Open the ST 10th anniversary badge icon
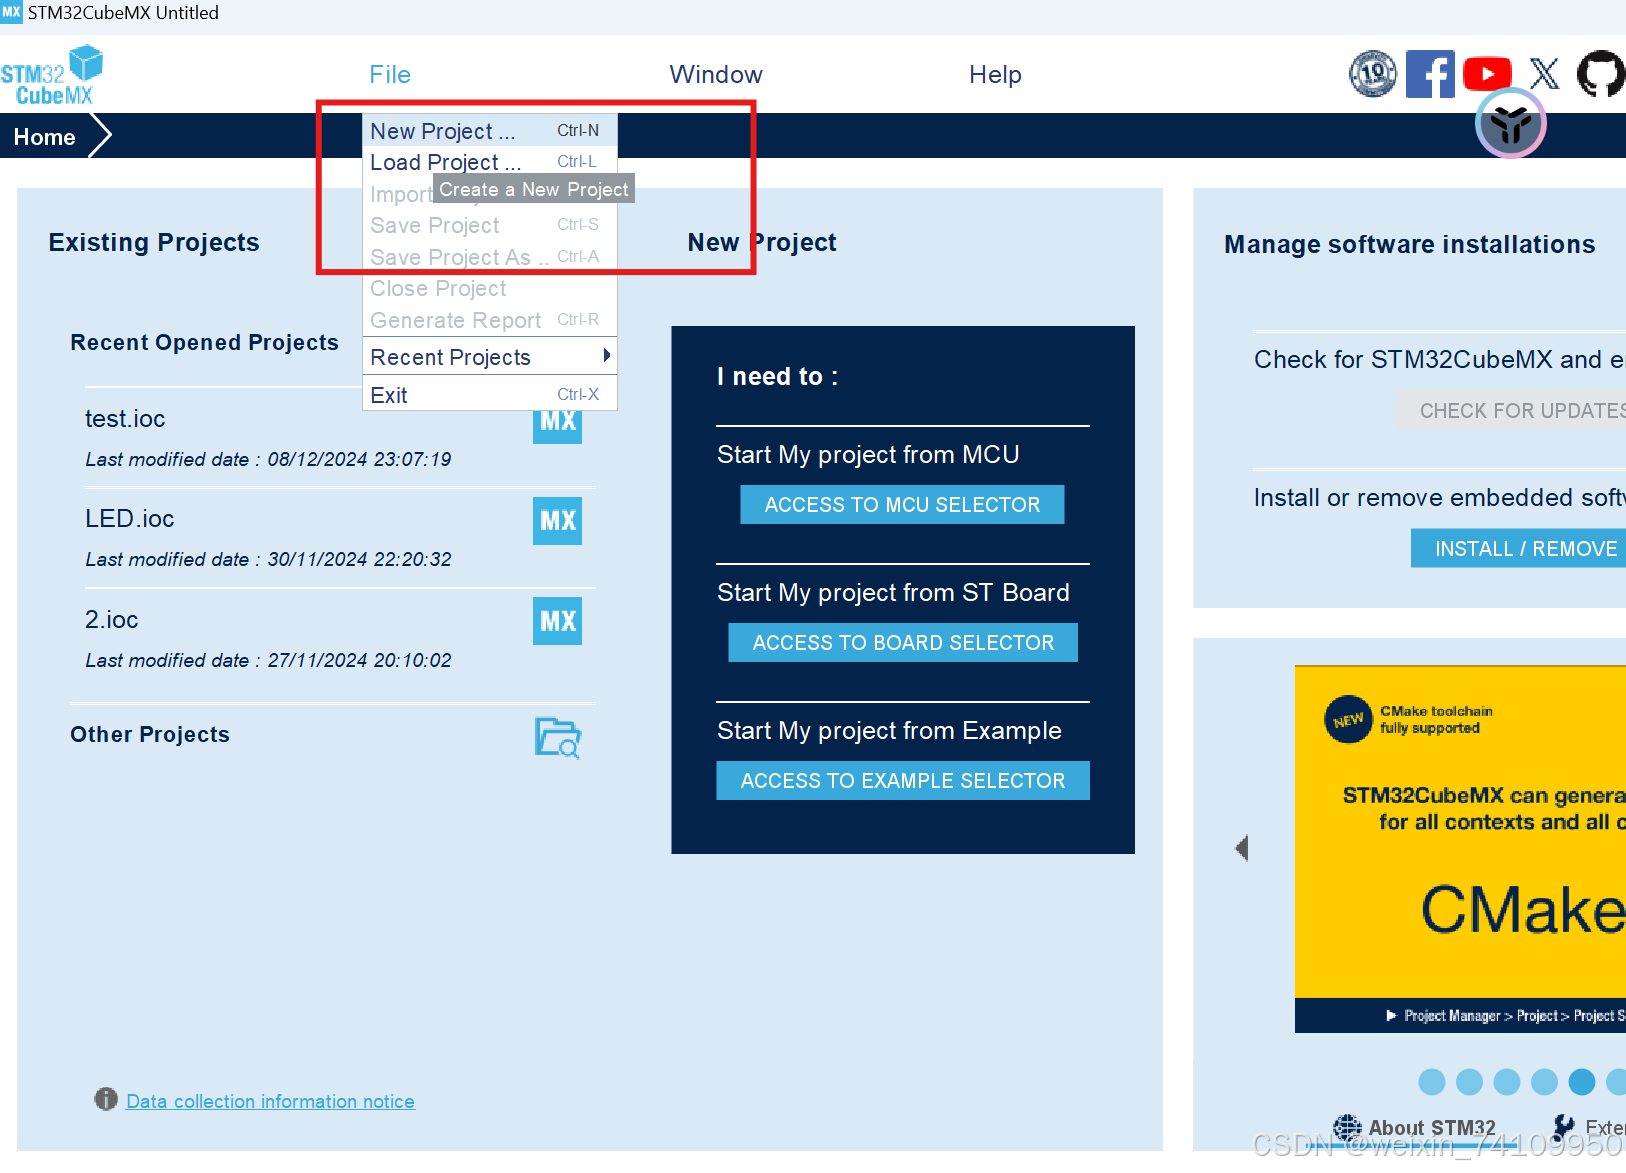 [1373, 74]
